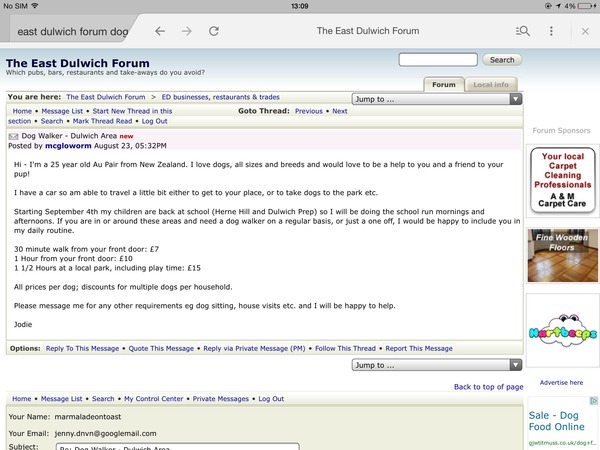Go back using the browser back arrow
This screenshot has width=600, height=450.
click(160, 31)
